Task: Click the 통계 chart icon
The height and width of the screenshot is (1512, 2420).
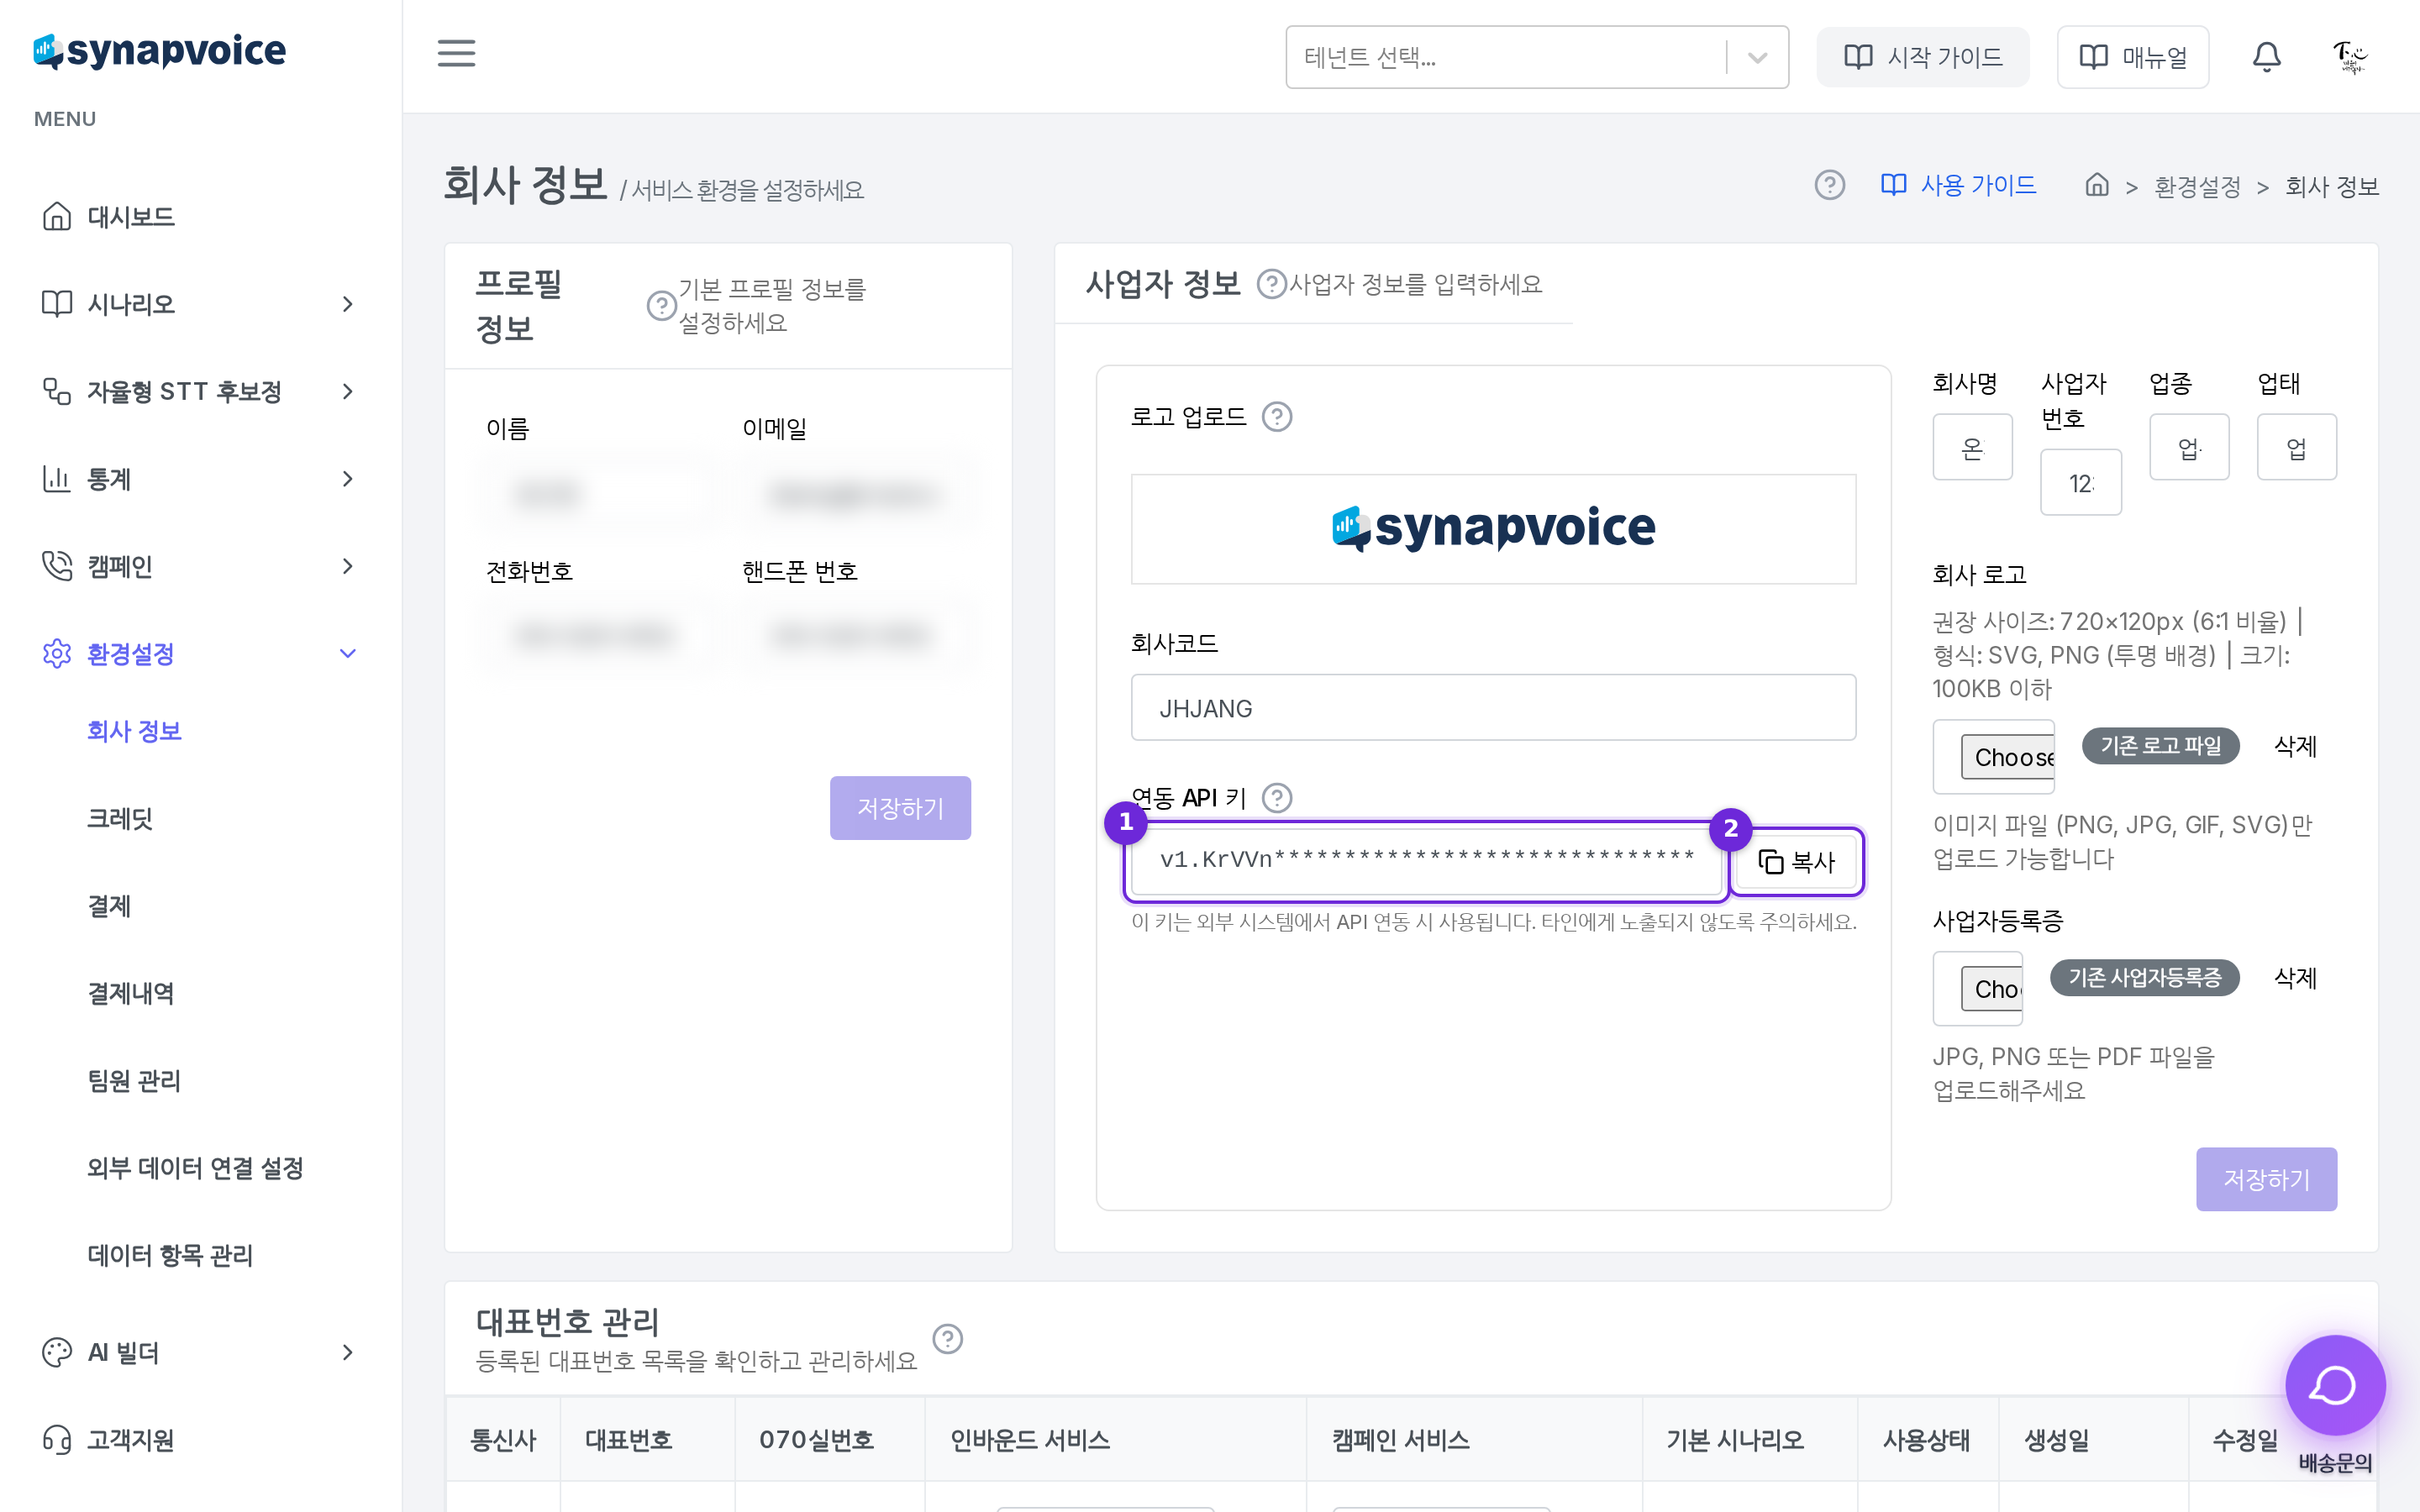Action: point(57,479)
